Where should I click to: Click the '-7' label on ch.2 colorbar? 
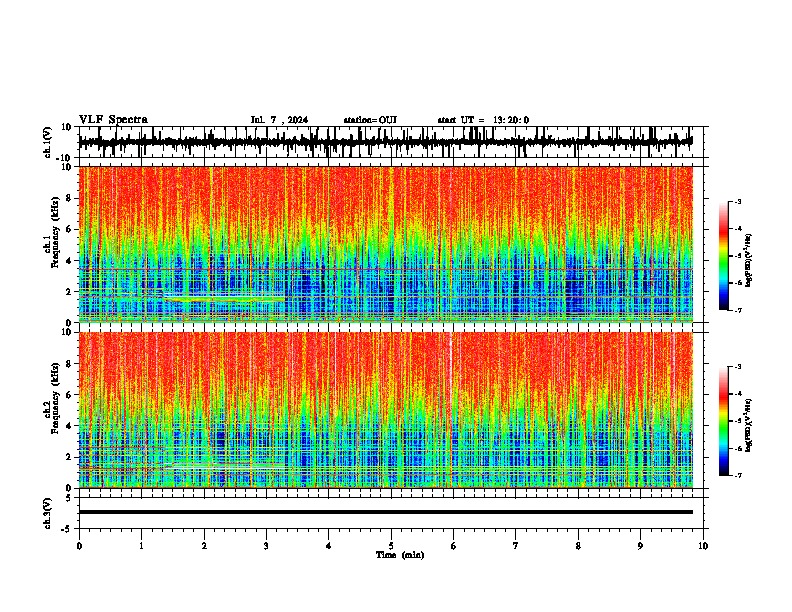pos(737,476)
